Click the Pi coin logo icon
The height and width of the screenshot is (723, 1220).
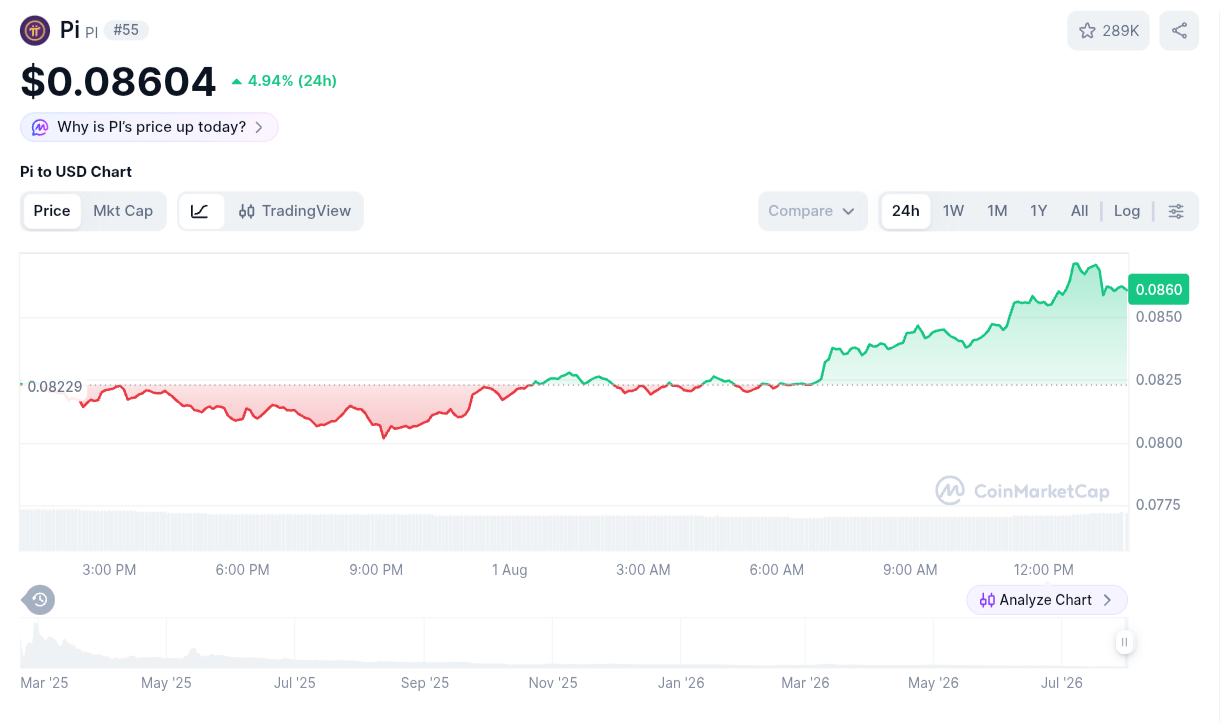point(35,31)
